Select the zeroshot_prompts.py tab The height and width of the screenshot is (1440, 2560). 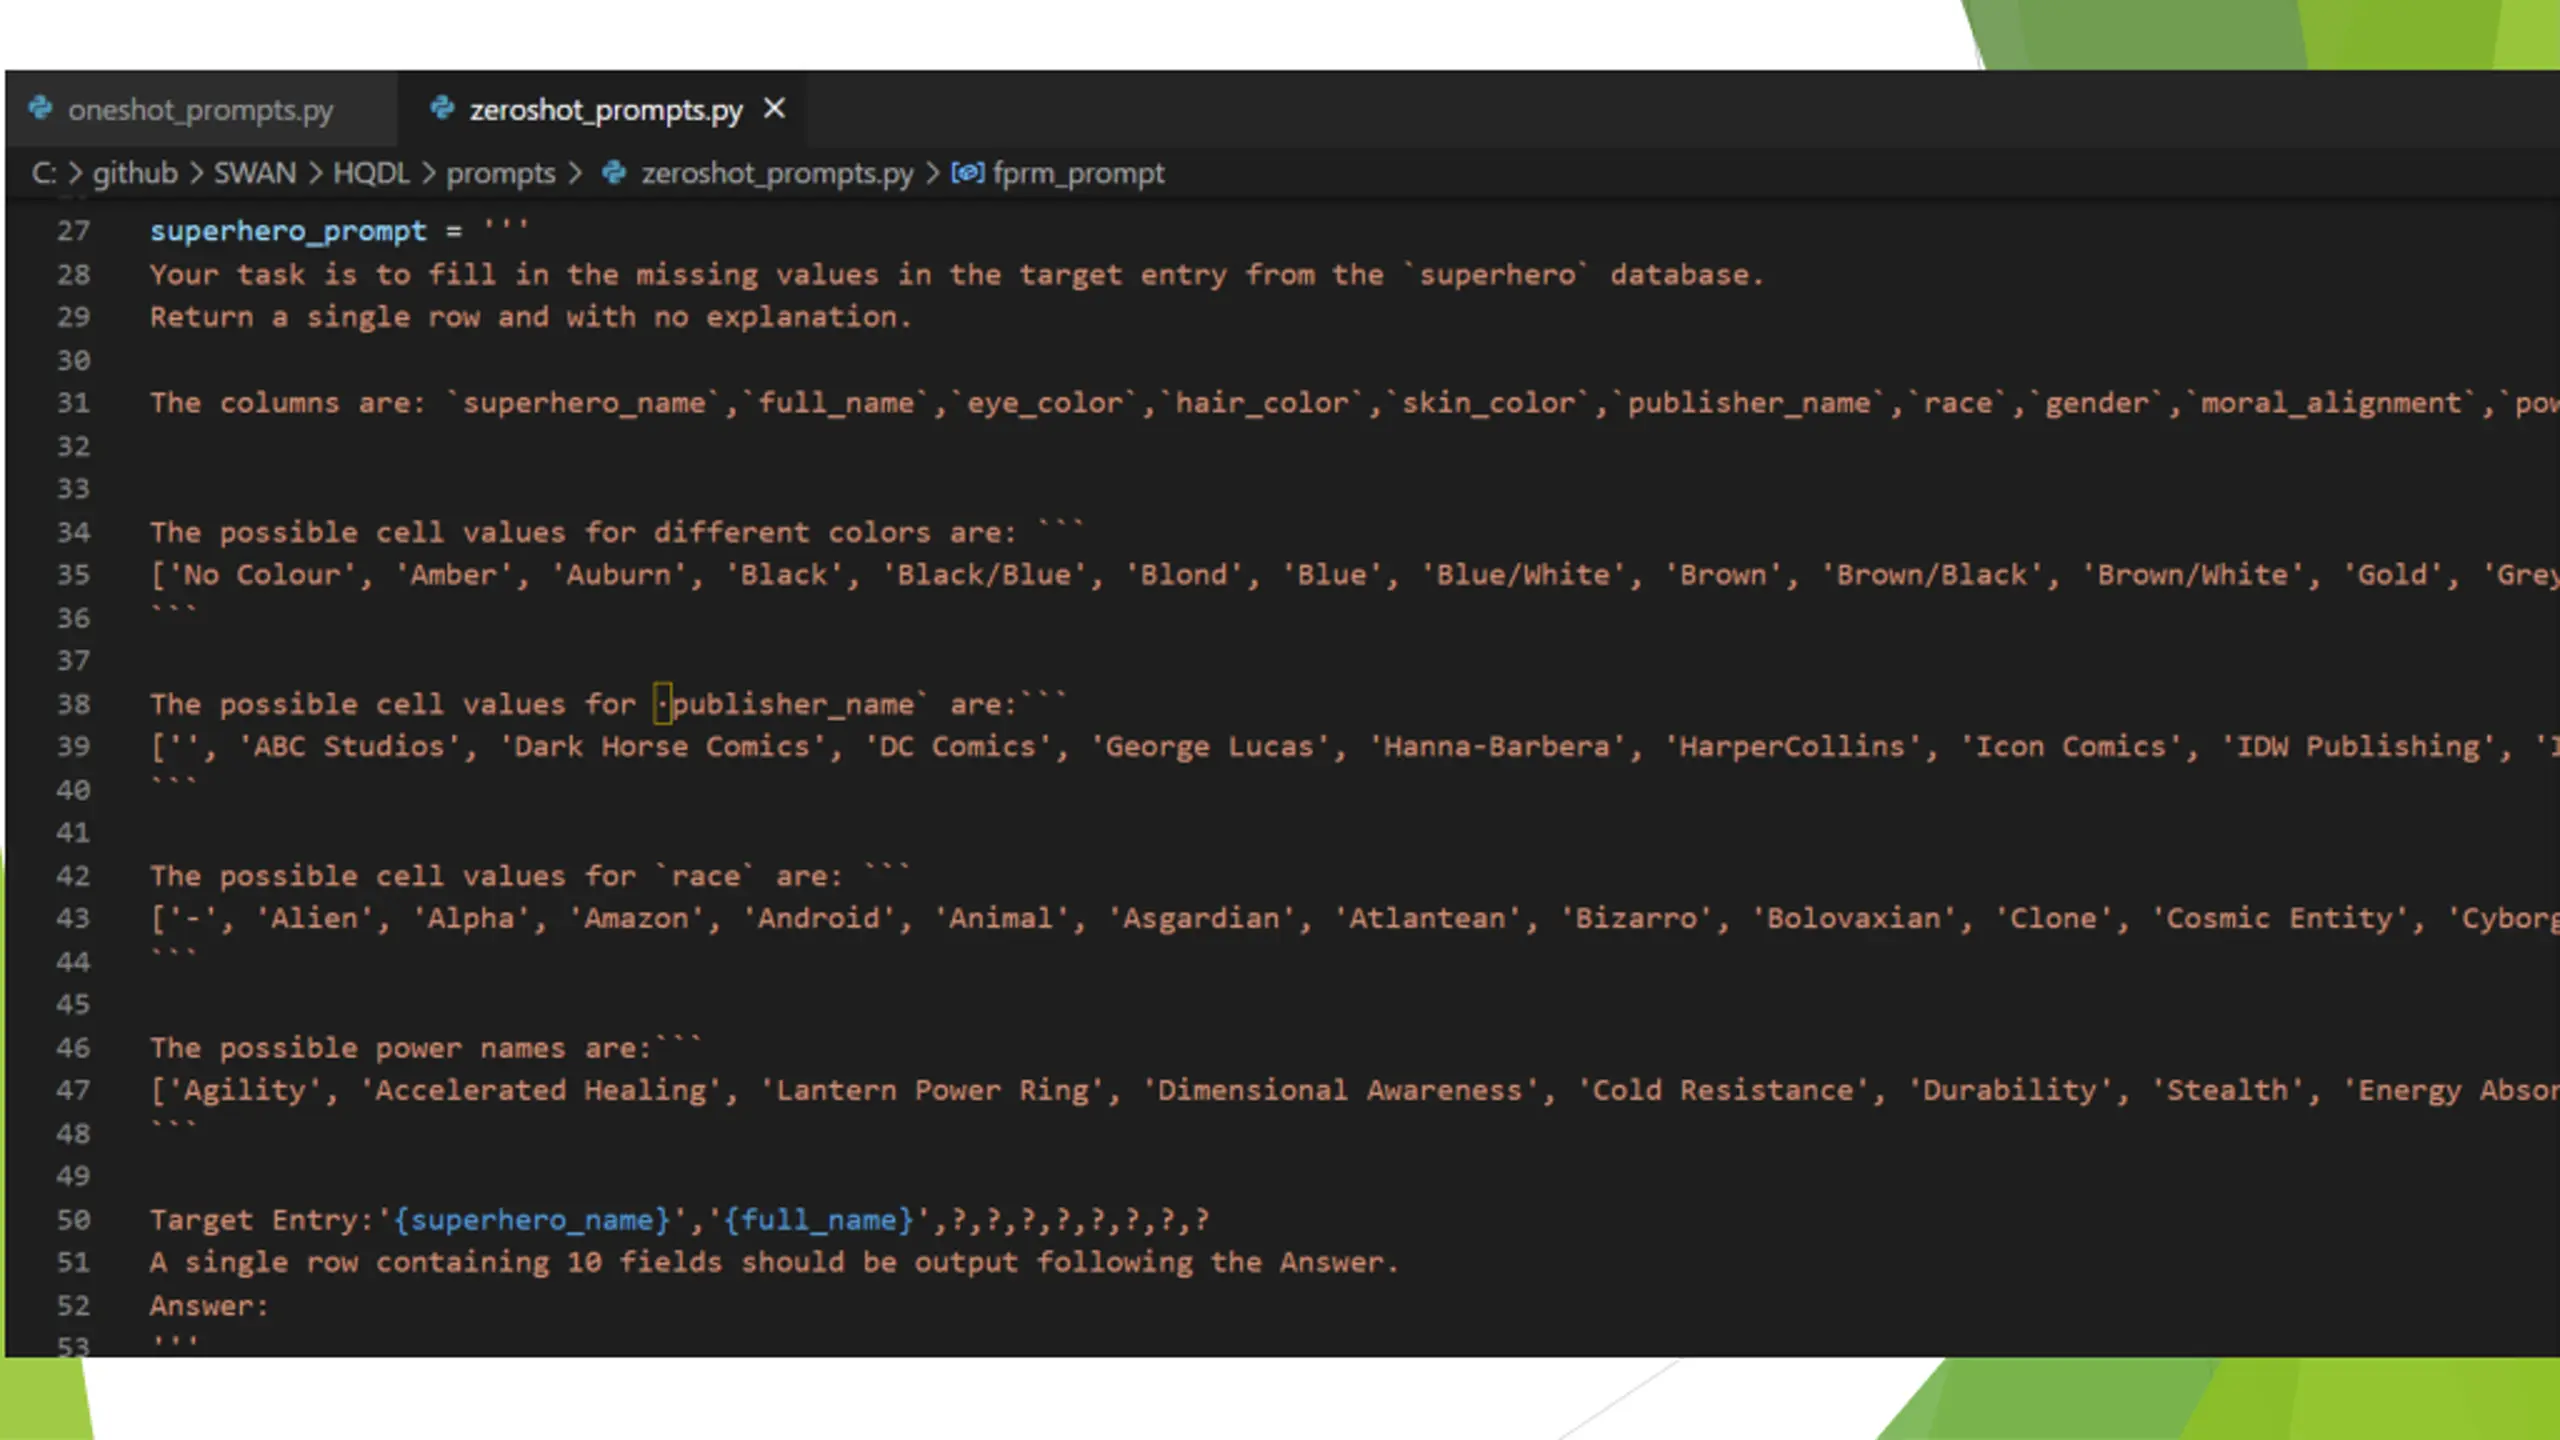[x=605, y=109]
